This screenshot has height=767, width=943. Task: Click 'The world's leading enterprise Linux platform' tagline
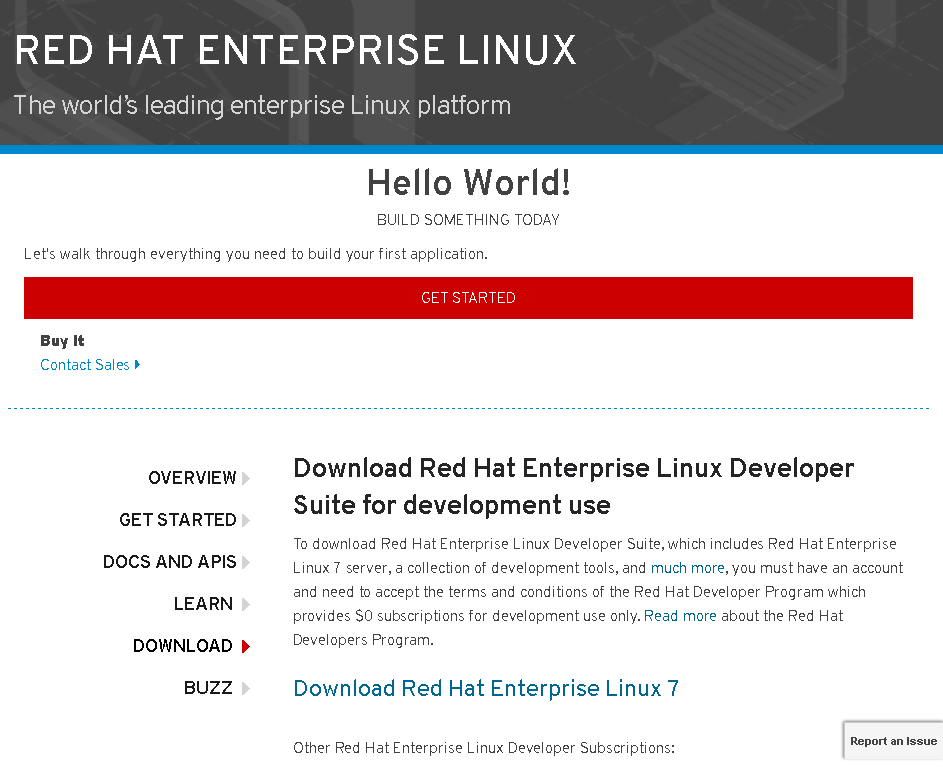click(x=262, y=105)
